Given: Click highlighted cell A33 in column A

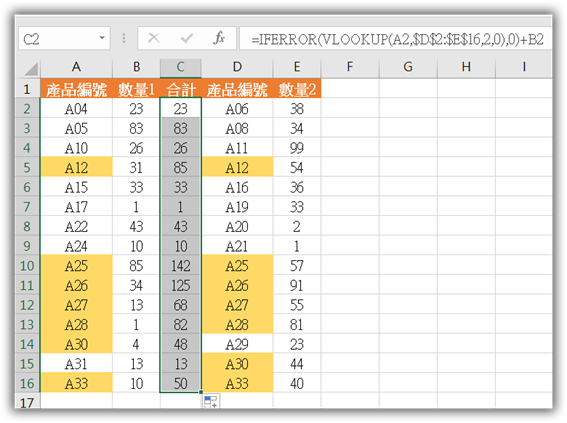Looking at the screenshot, I should coord(76,383).
